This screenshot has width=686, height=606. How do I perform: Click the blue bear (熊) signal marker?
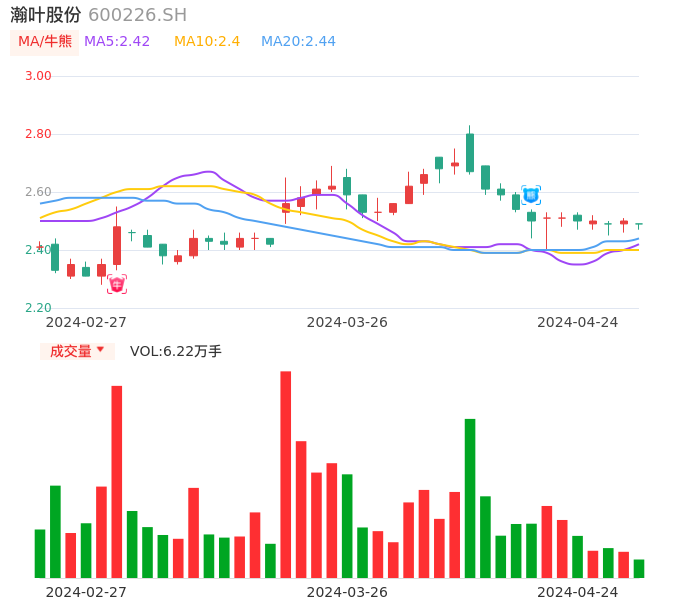[x=531, y=195]
